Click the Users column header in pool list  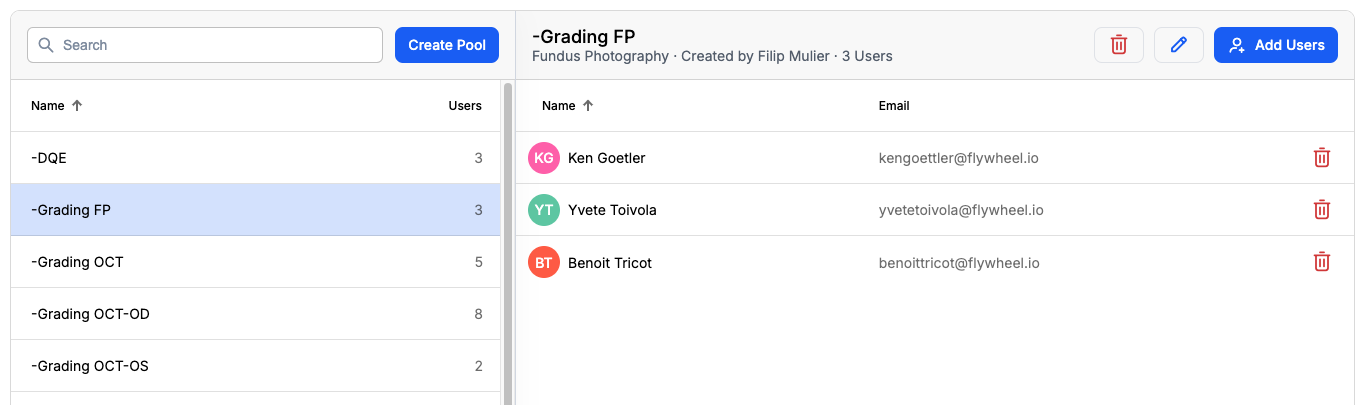point(465,106)
